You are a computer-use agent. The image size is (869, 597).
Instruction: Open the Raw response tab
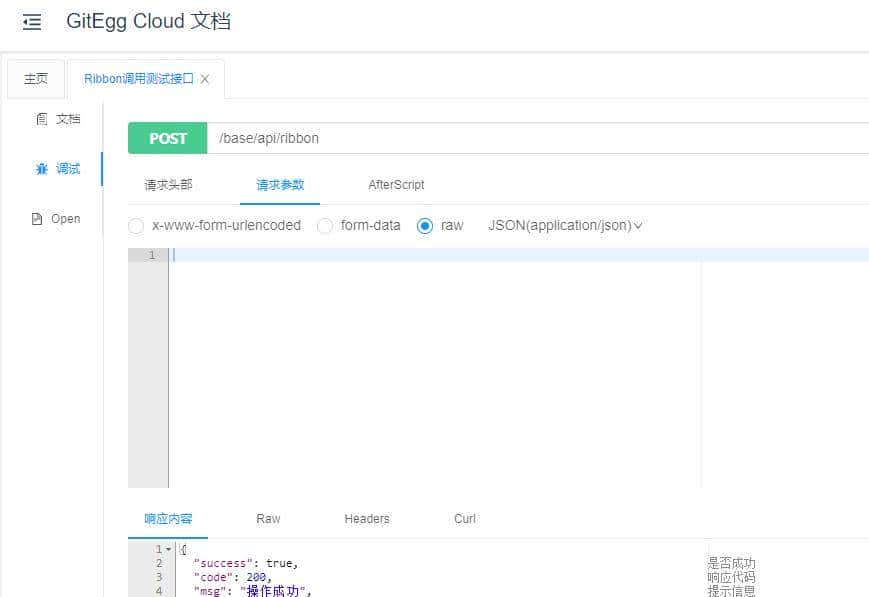pyautogui.click(x=268, y=519)
